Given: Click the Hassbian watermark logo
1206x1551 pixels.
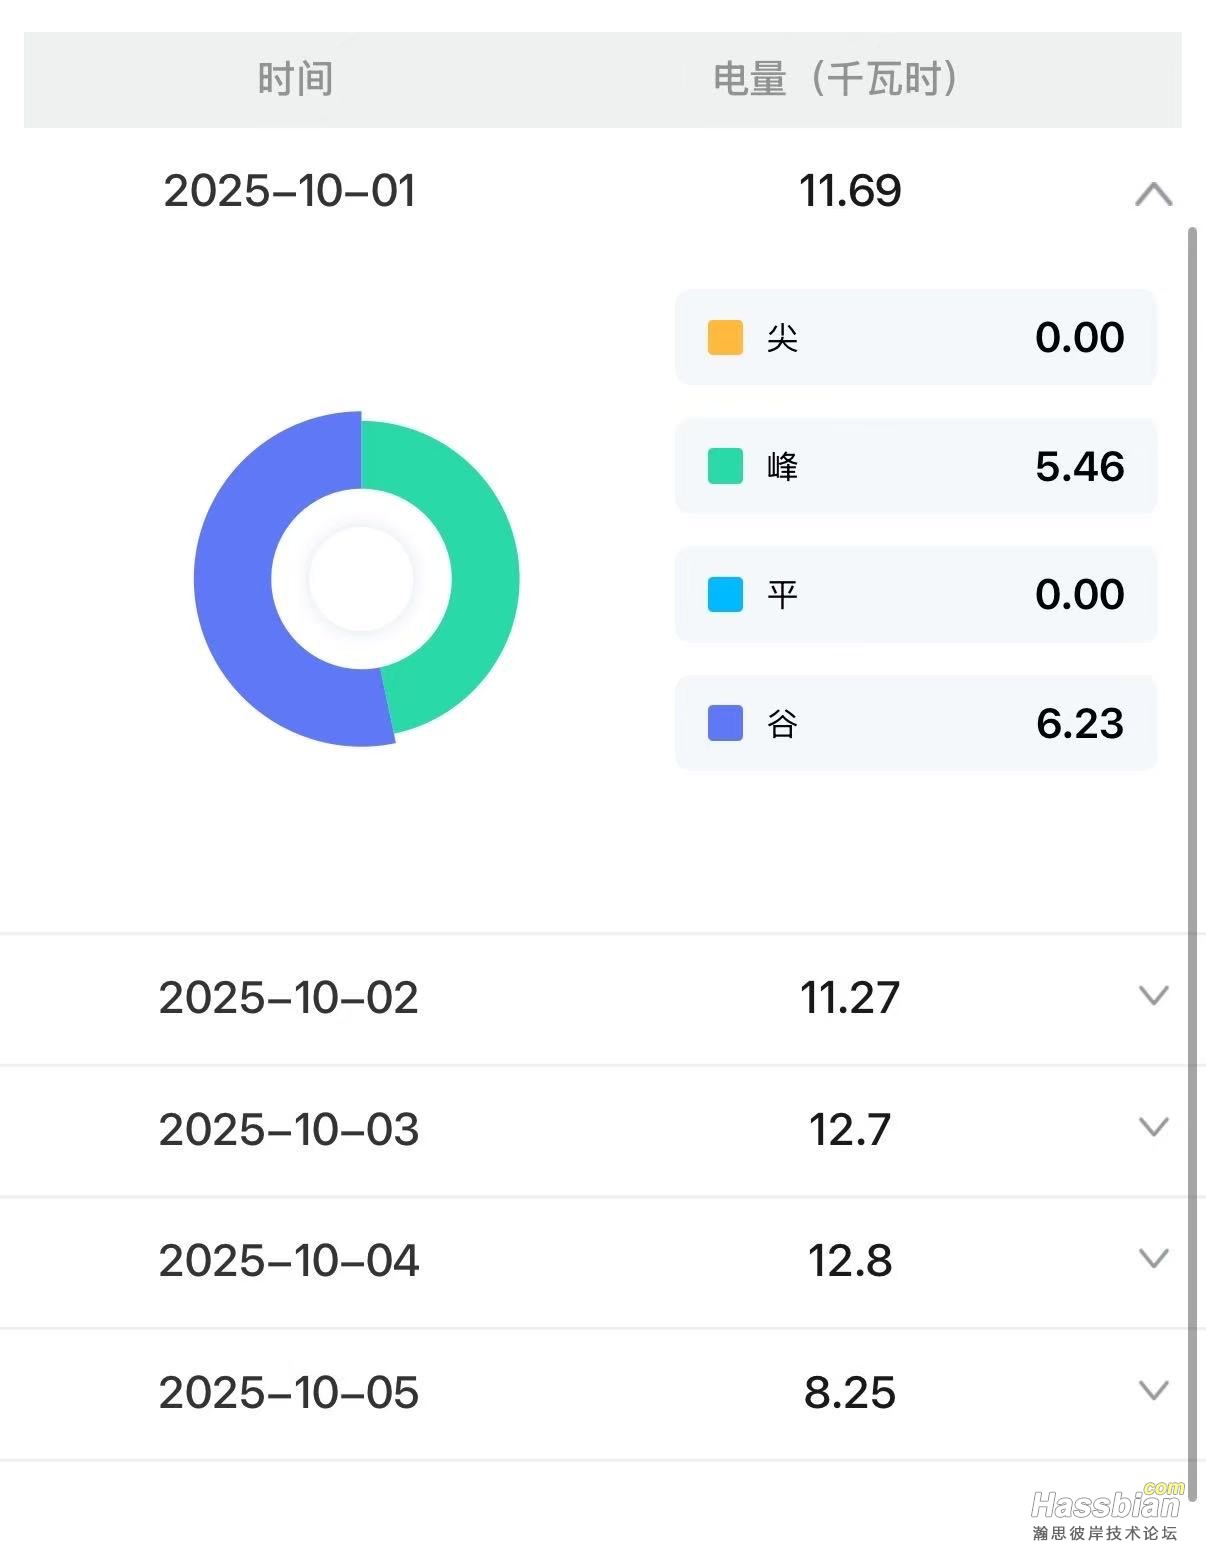Looking at the screenshot, I should click(x=1105, y=1508).
